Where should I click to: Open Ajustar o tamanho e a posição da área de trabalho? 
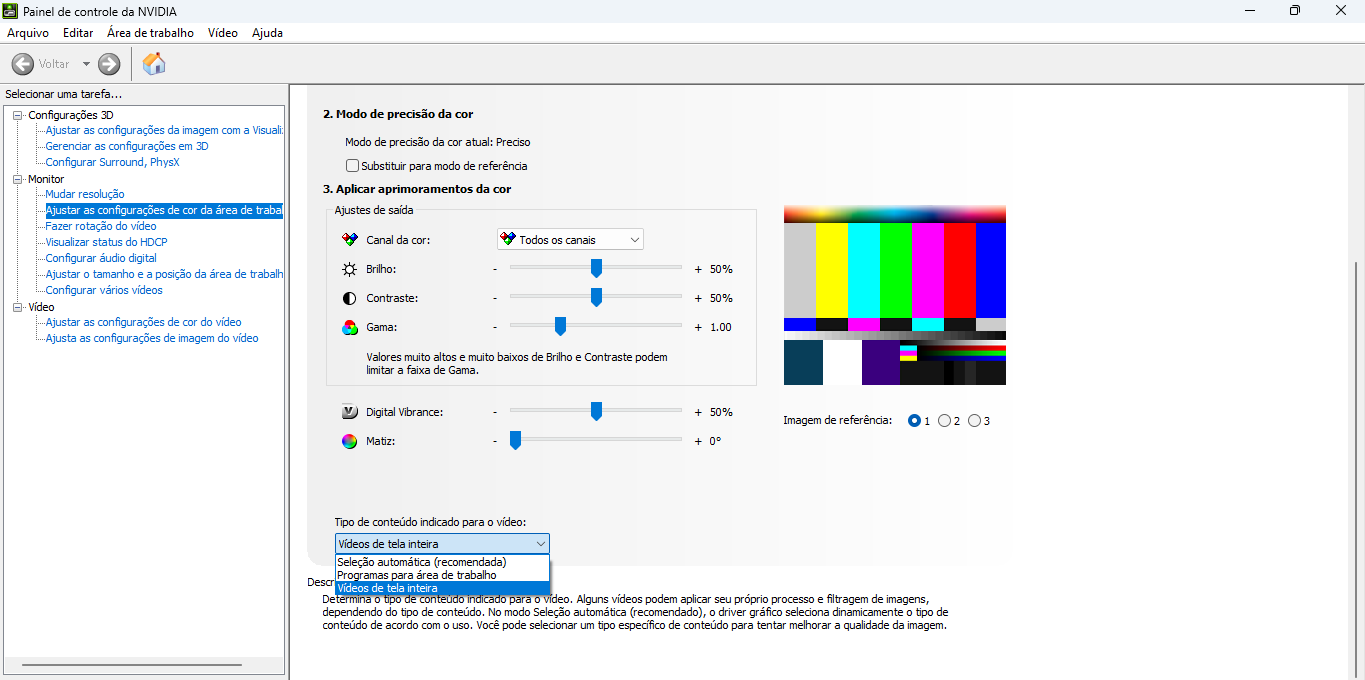point(164,274)
